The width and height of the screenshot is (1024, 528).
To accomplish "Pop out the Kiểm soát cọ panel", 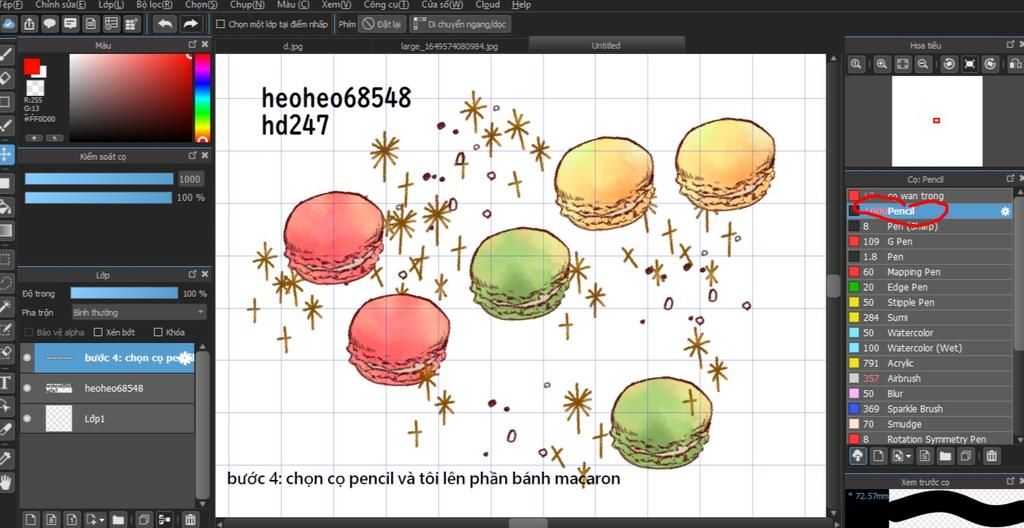I will pyautogui.click(x=192, y=156).
